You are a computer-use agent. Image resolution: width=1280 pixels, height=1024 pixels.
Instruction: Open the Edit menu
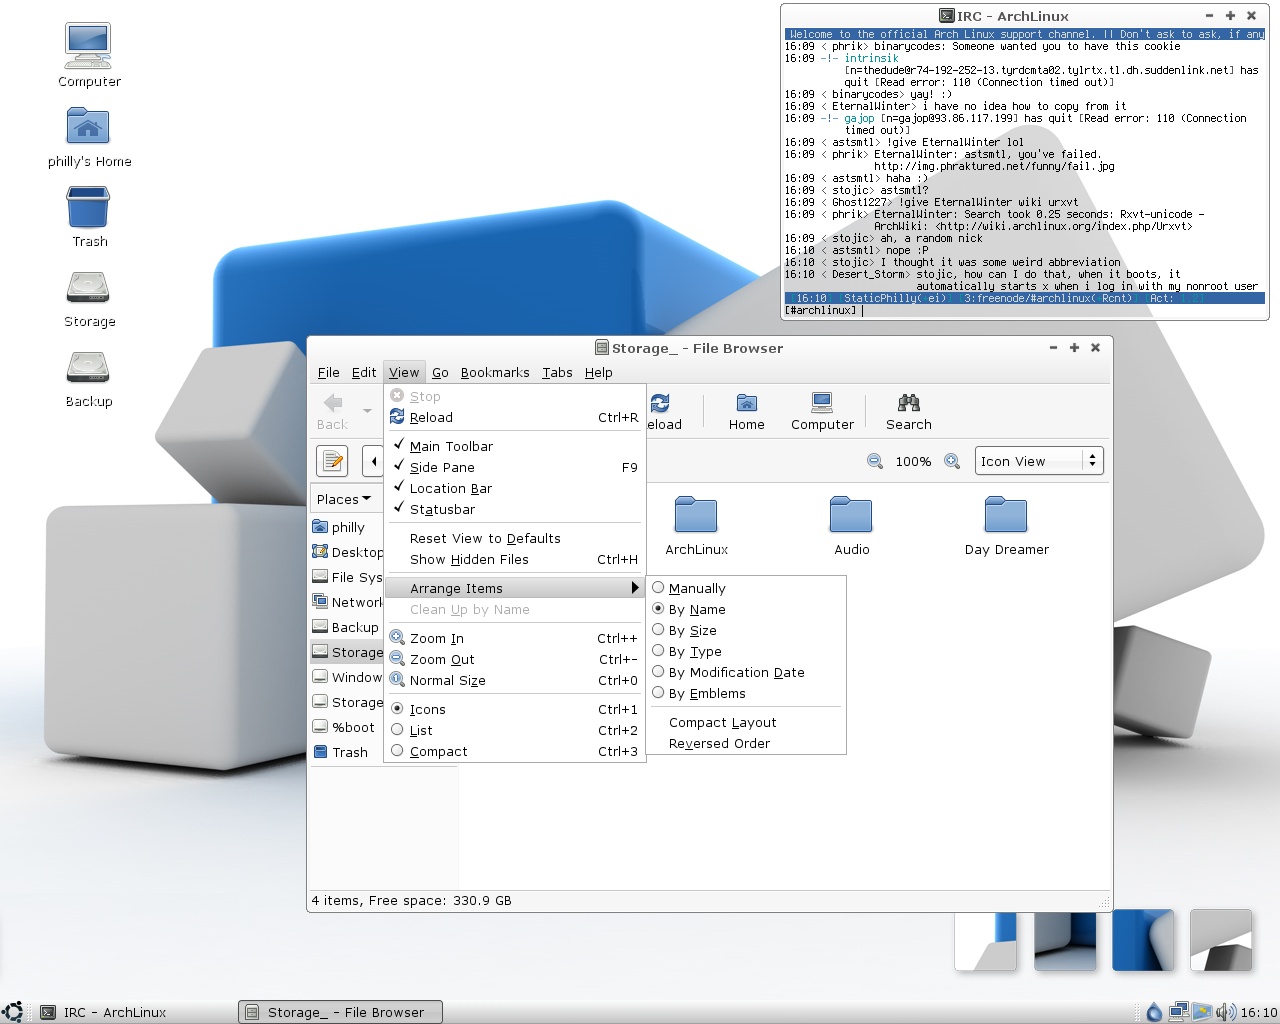coord(364,372)
